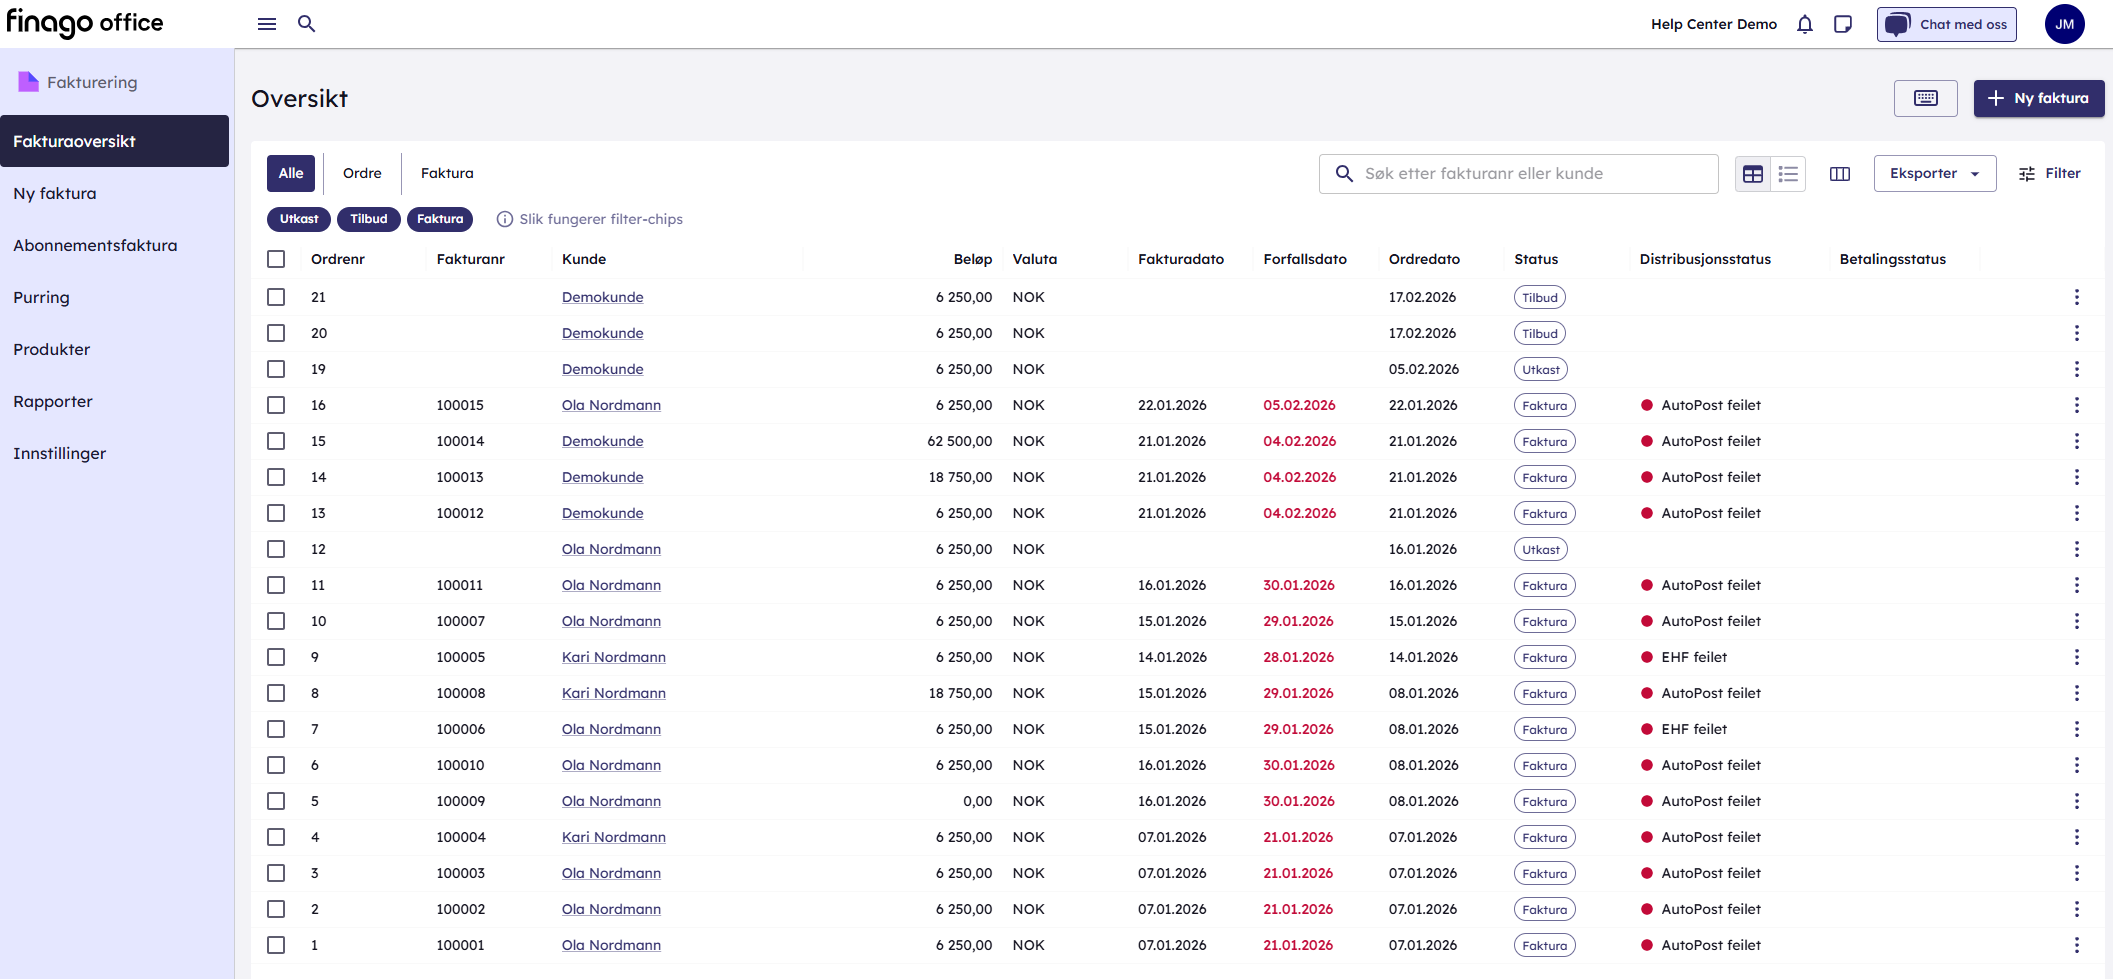Click the magnifier search icon in header
2113x979 pixels.
click(307, 24)
